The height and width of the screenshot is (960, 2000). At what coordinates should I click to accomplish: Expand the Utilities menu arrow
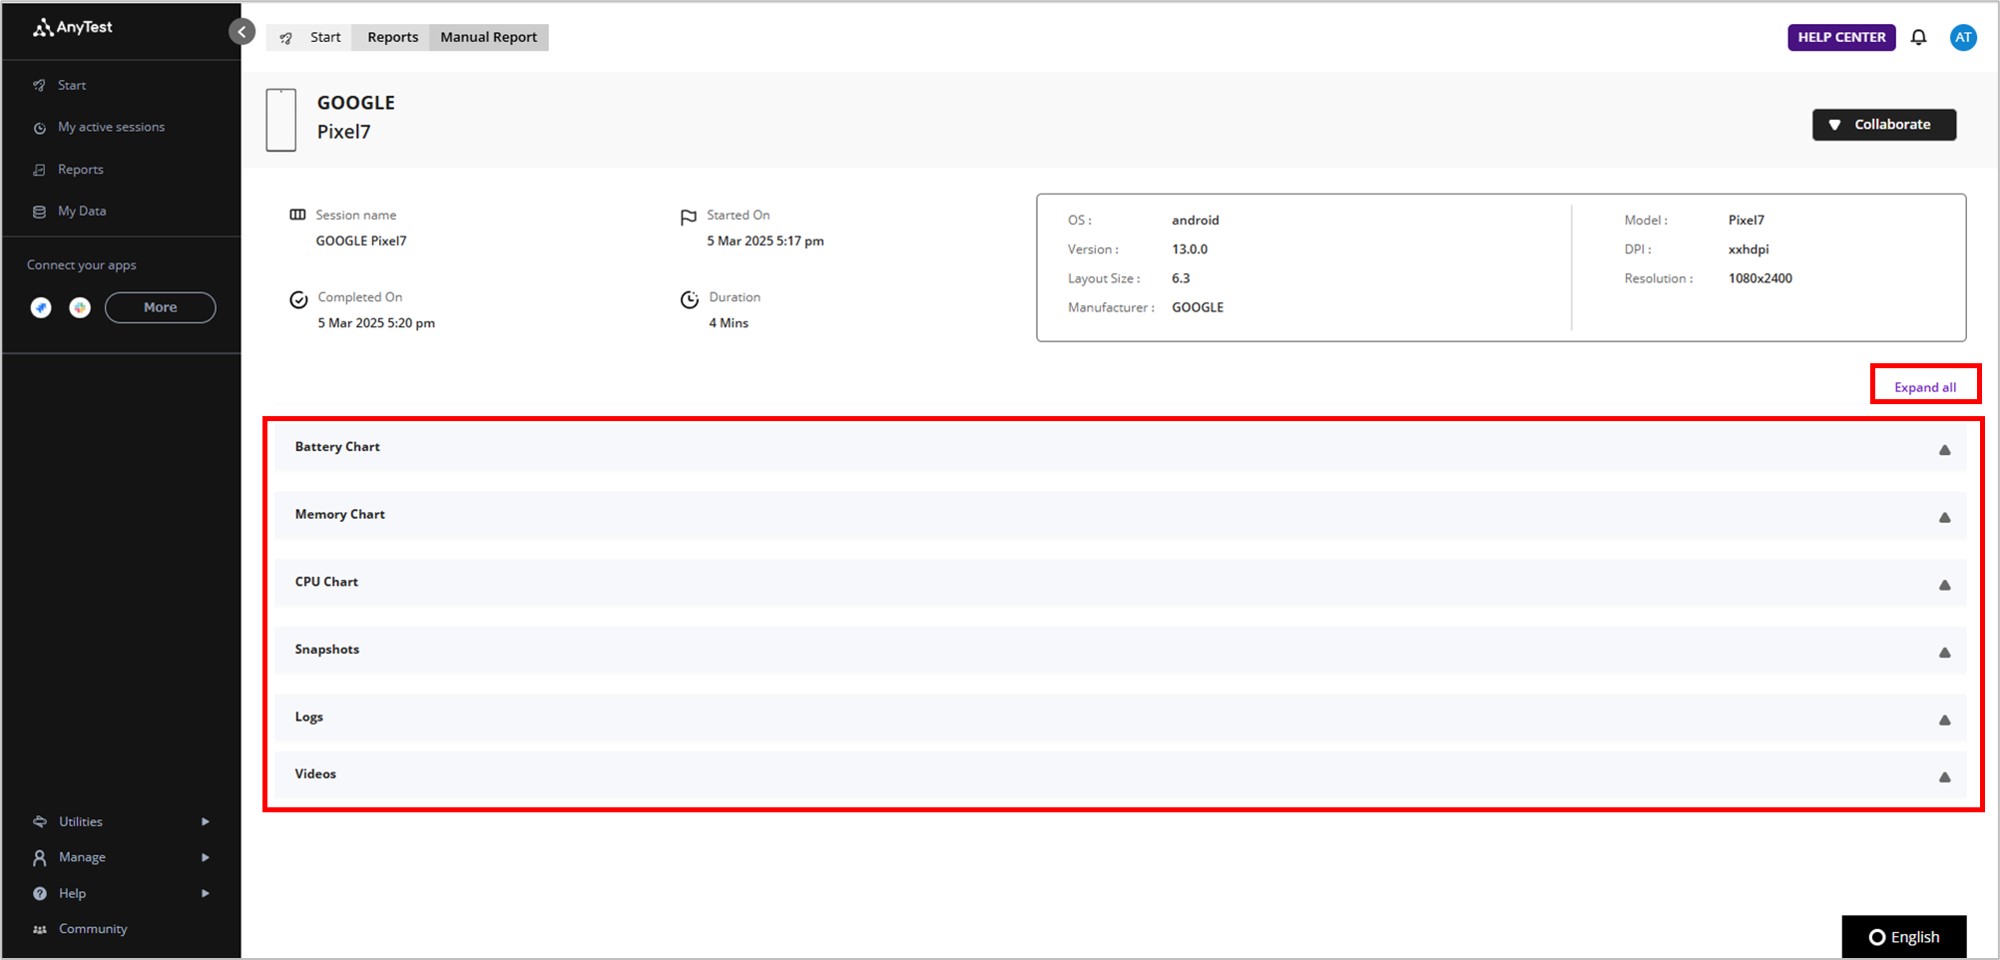coord(205,822)
